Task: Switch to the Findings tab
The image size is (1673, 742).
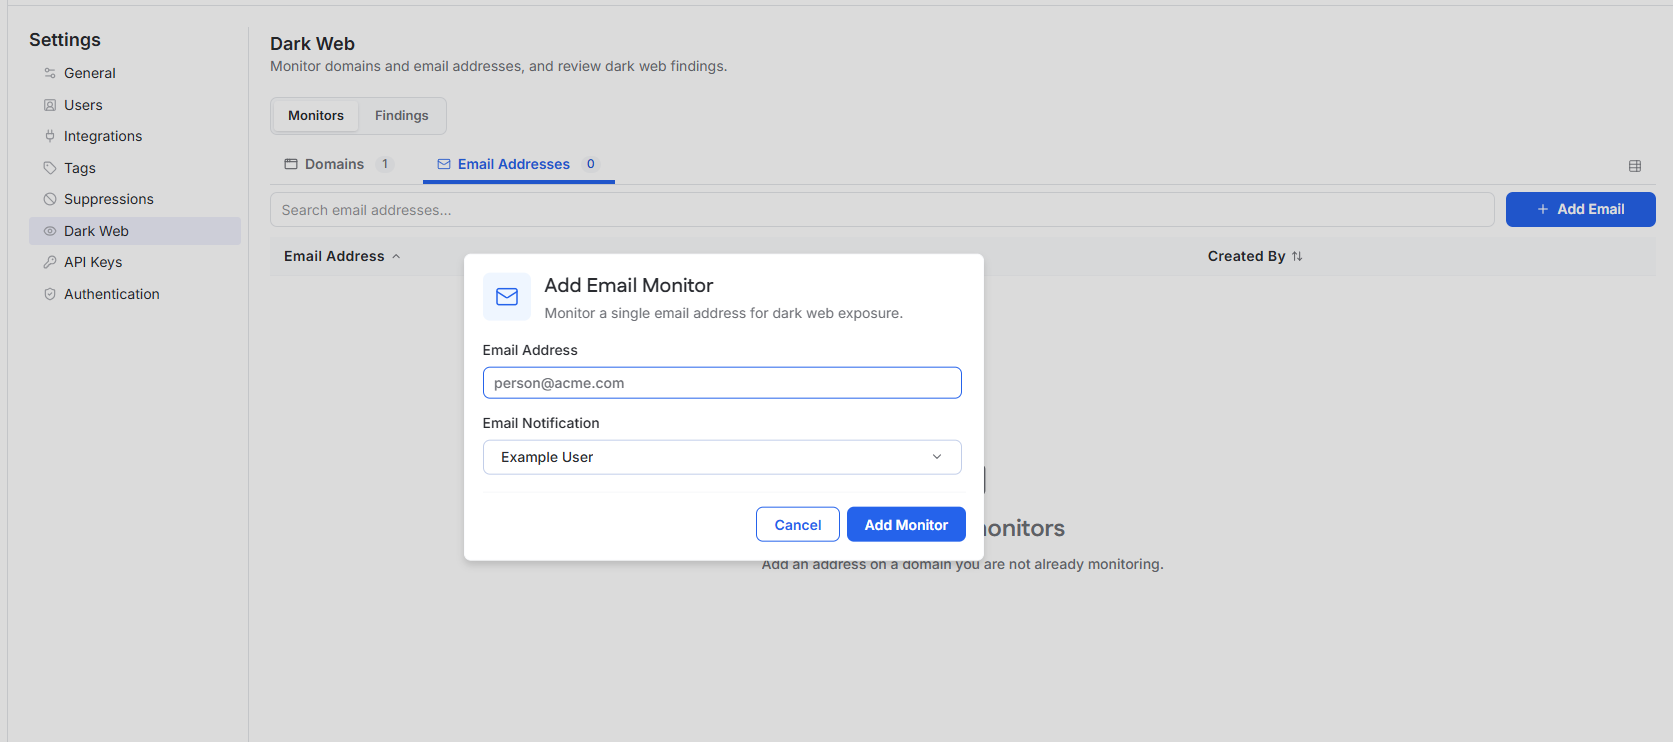Action: (402, 116)
